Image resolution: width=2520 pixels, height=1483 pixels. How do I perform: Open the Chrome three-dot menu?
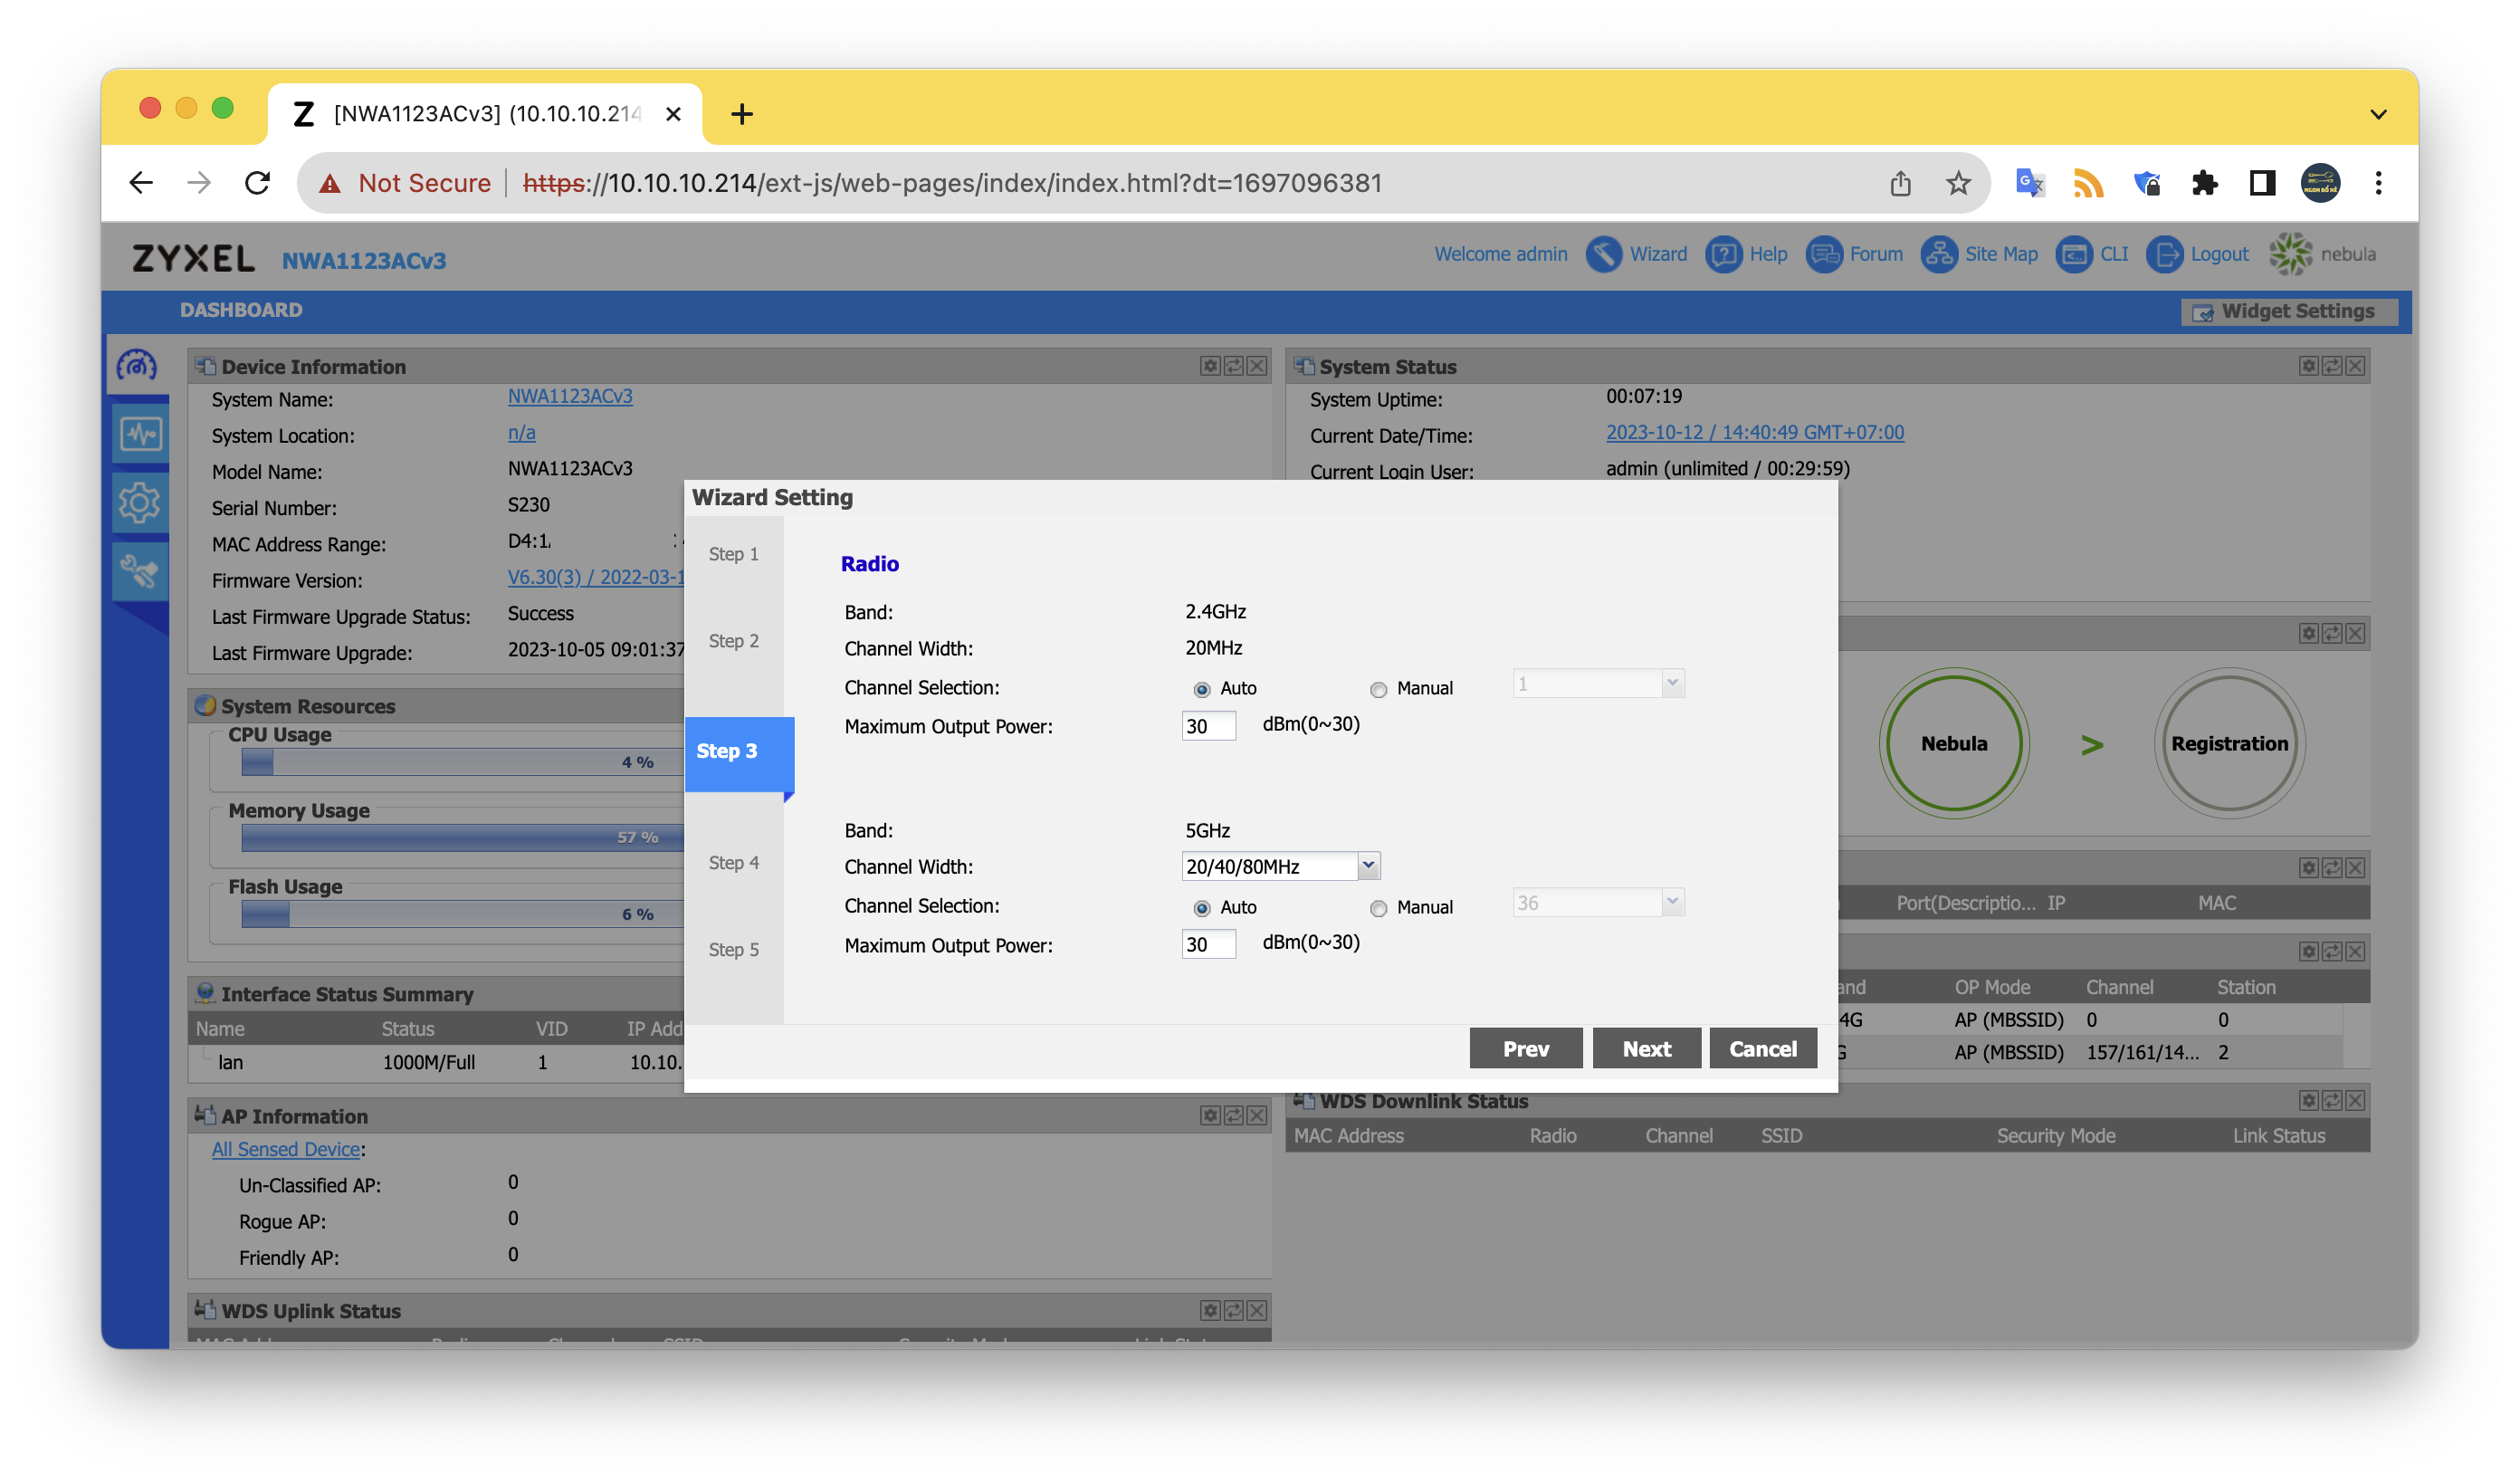(2378, 183)
